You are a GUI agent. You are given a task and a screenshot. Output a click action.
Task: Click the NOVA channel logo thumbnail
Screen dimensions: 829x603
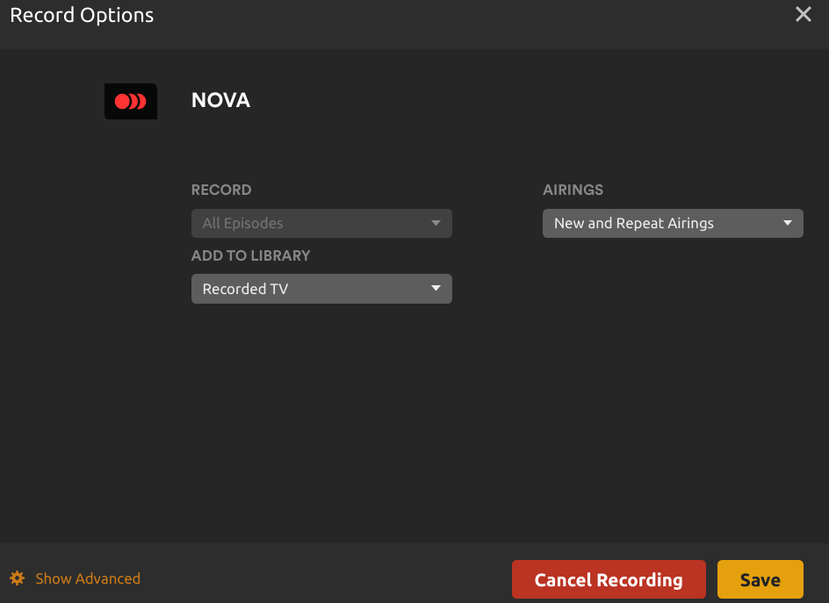pyautogui.click(x=131, y=101)
